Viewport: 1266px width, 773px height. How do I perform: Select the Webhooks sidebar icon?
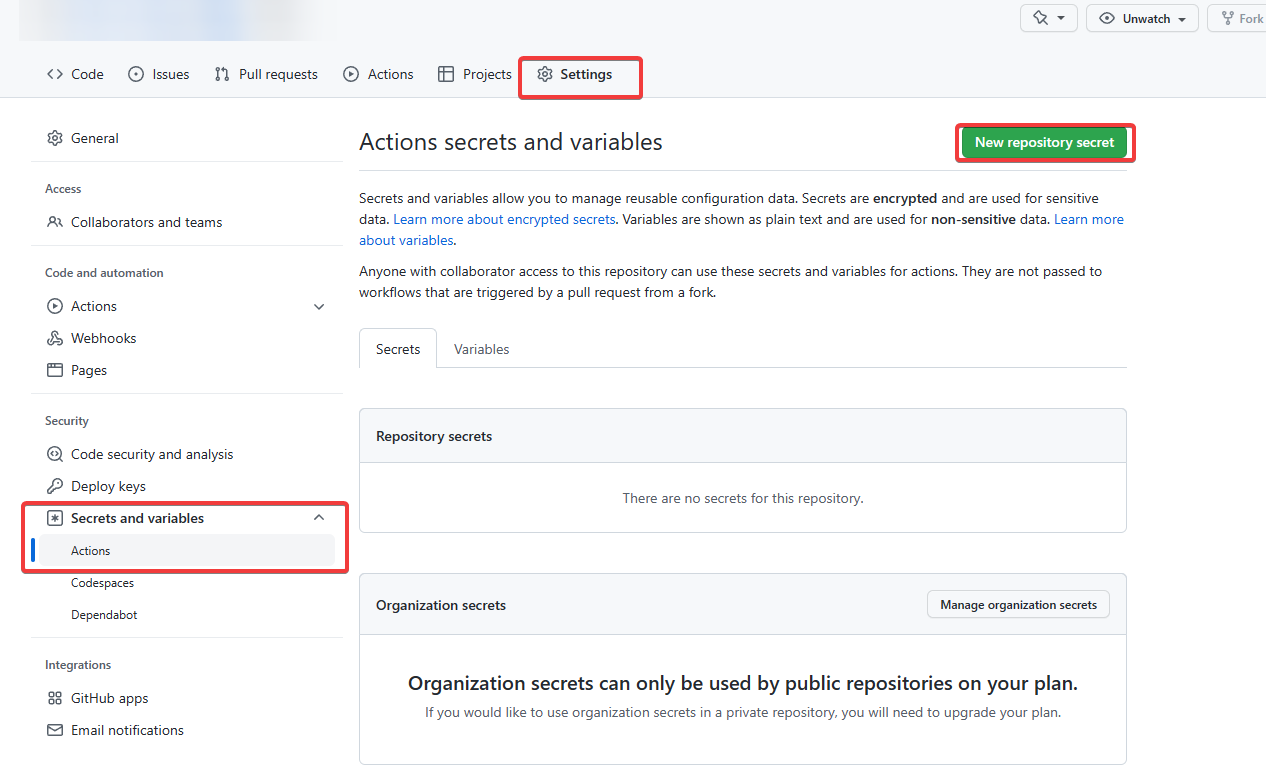[x=55, y=338]
